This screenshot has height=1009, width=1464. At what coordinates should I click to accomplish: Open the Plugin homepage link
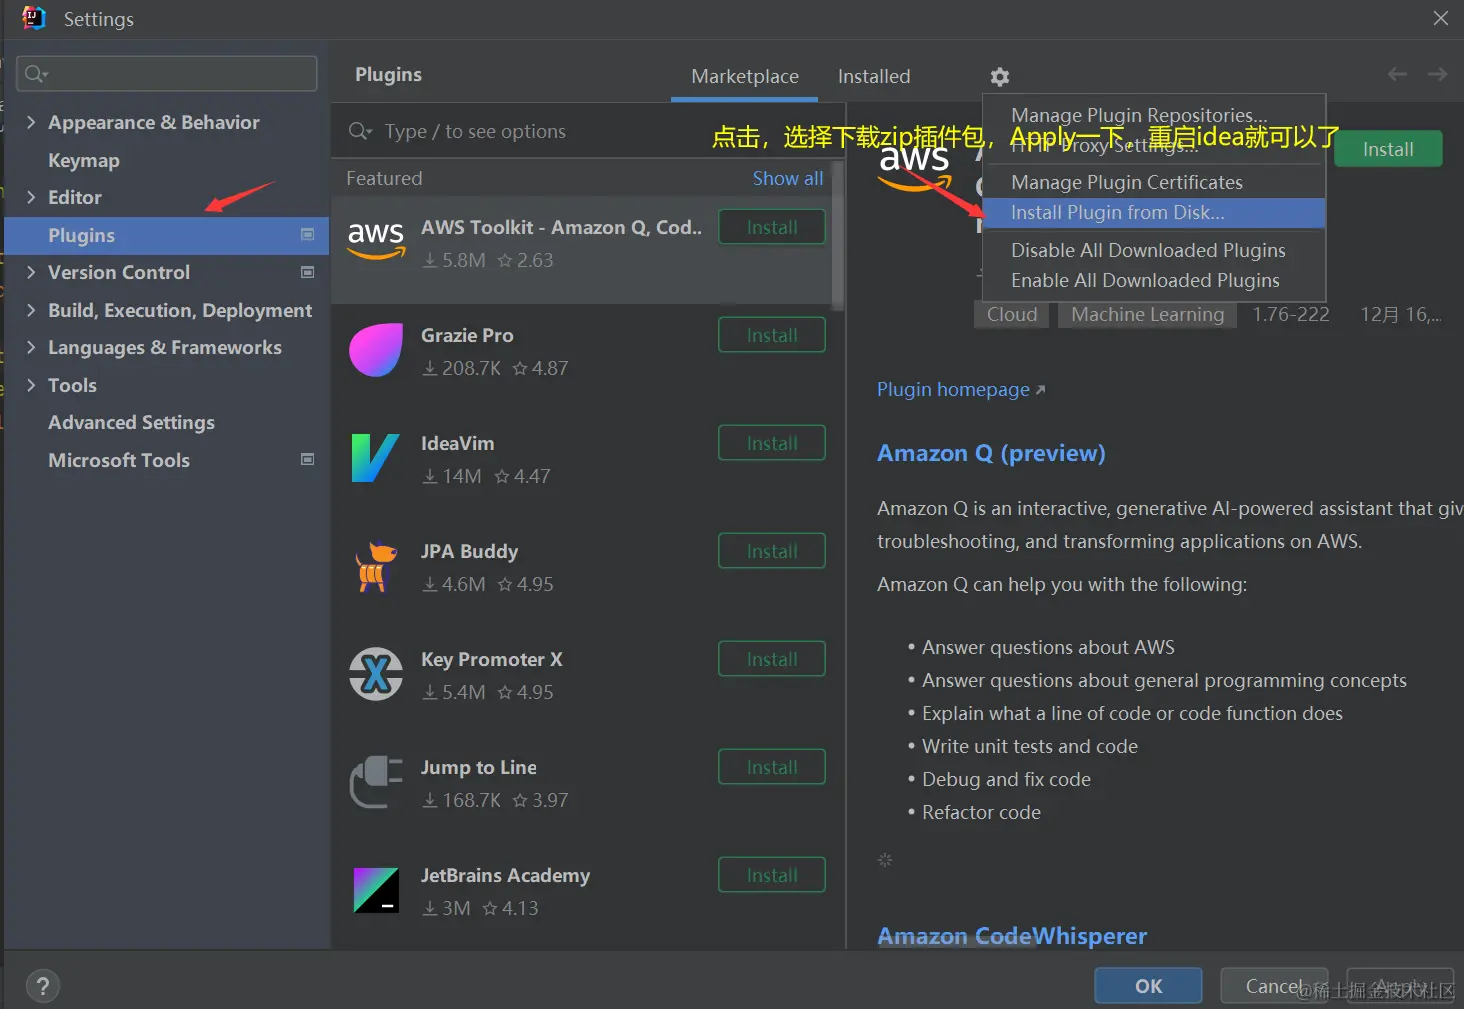pos(961,389)
